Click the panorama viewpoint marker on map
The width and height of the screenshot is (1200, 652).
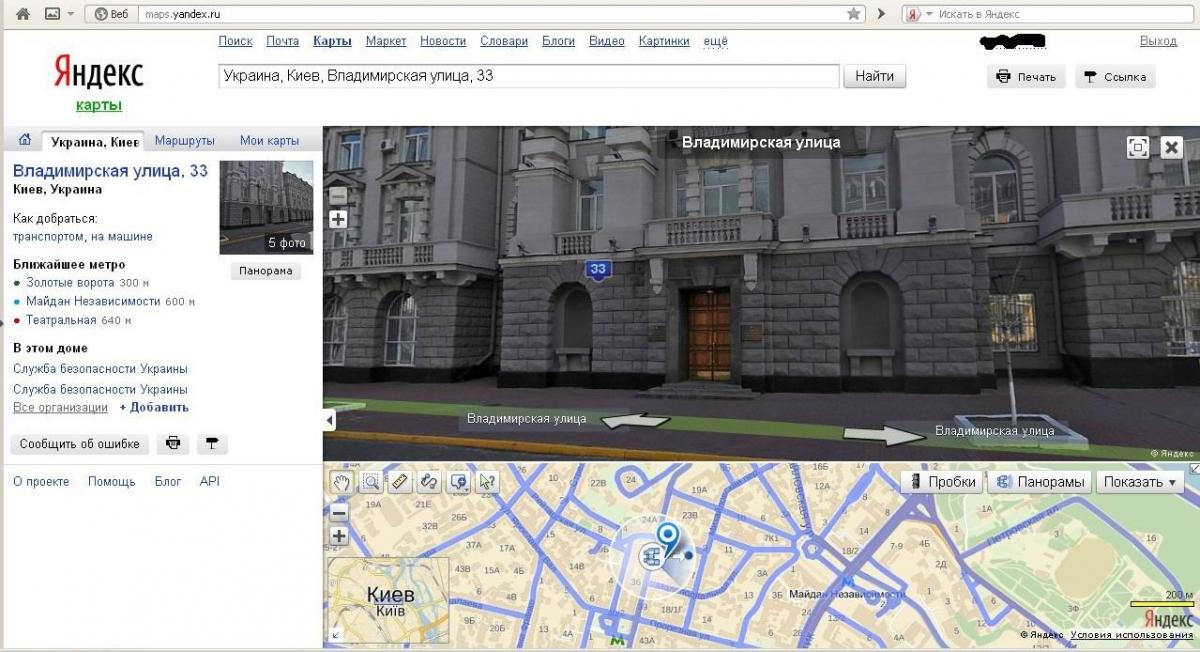click(x=651, y=554)
